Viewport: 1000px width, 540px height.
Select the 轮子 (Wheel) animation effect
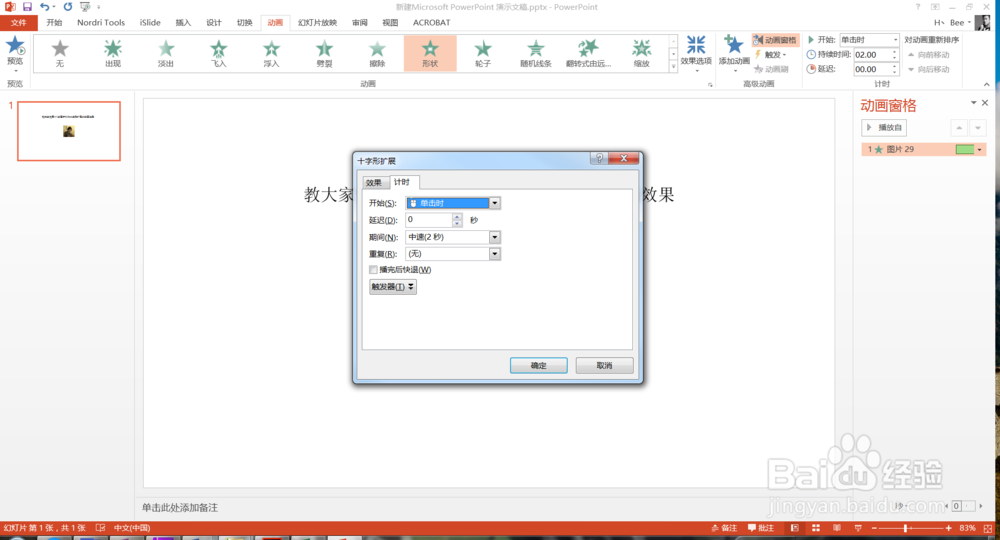click(483, 53)
